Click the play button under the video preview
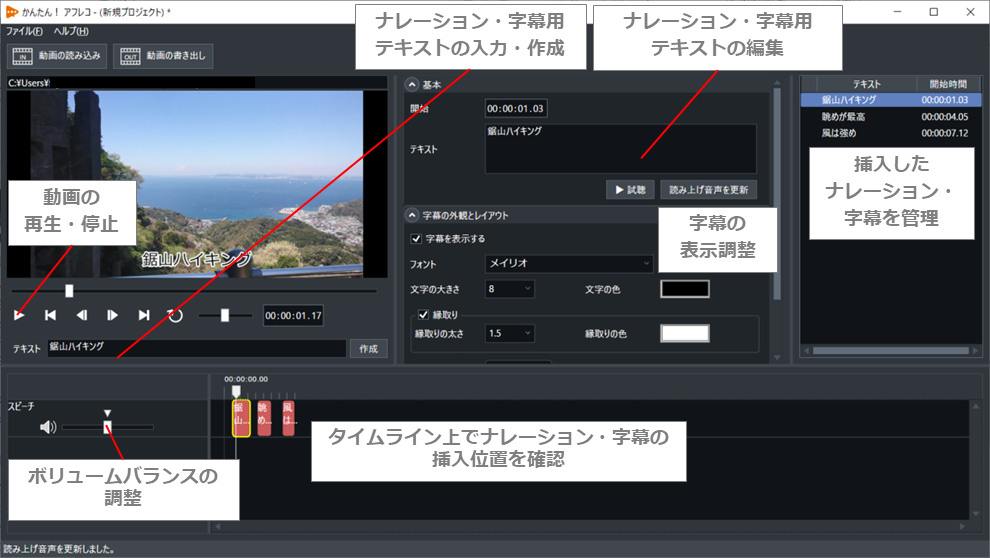This screenshot has height=558, width=990. (19, 315)
